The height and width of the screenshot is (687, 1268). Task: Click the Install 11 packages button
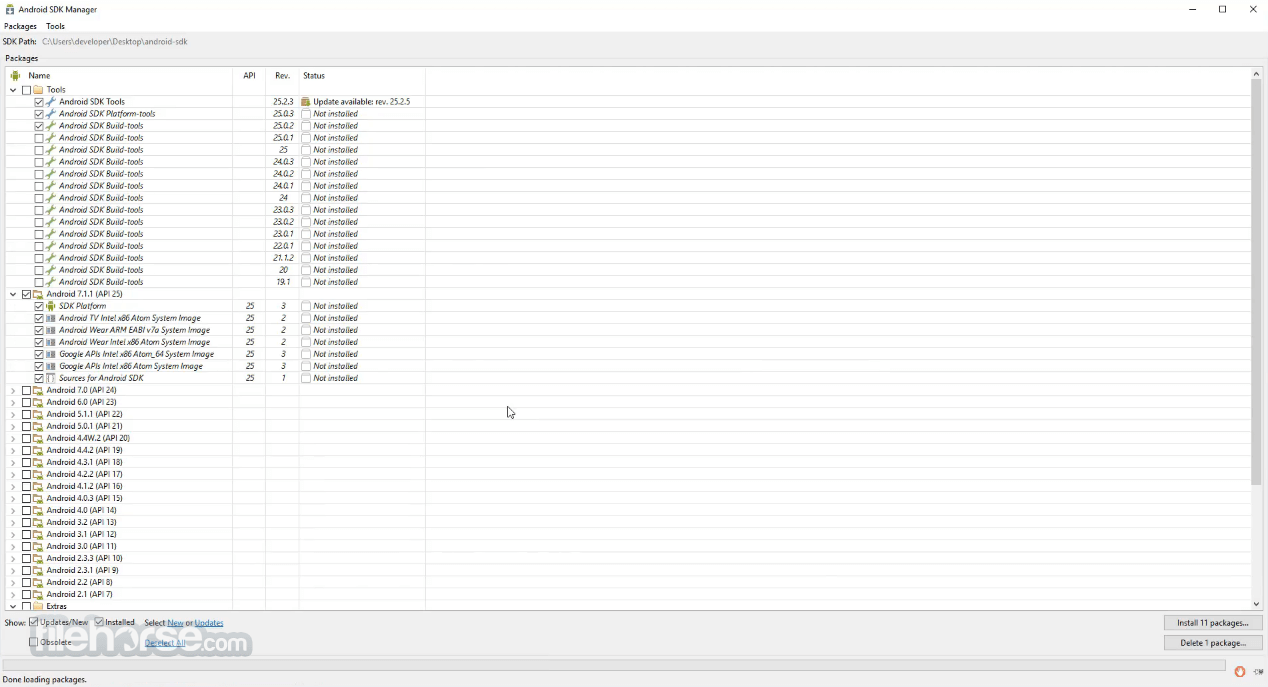[1213, 623]
